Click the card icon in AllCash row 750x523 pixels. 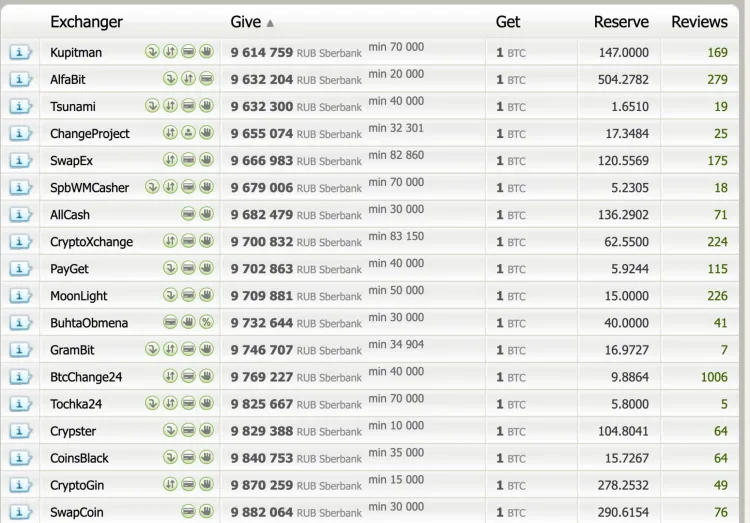[188, 214]
